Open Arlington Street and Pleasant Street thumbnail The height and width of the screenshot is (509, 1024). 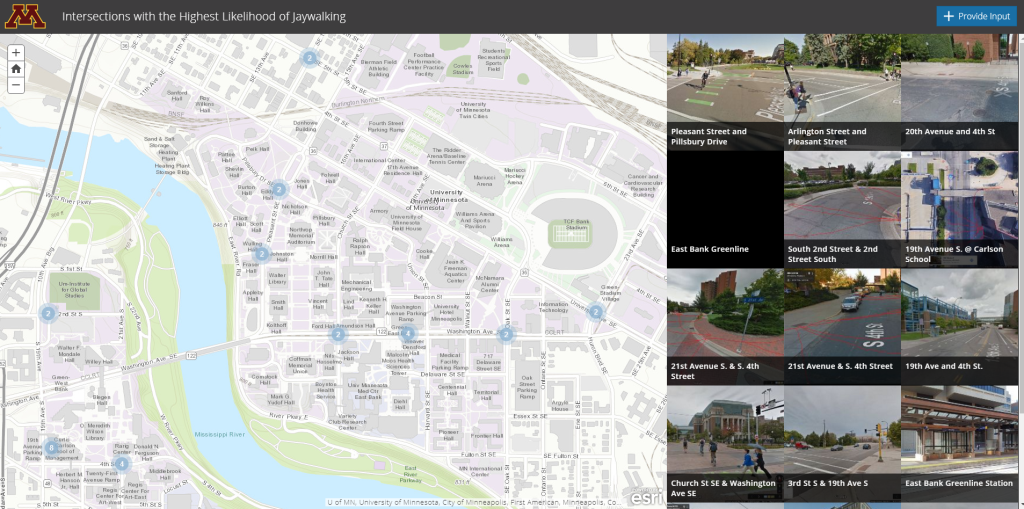point(842,92)
